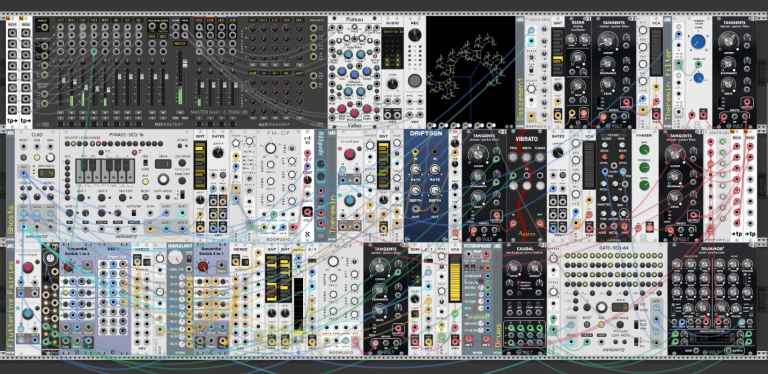Click red knob on Sequential Switch 1 to 2
Screen dimensions: 768x374
69,267
